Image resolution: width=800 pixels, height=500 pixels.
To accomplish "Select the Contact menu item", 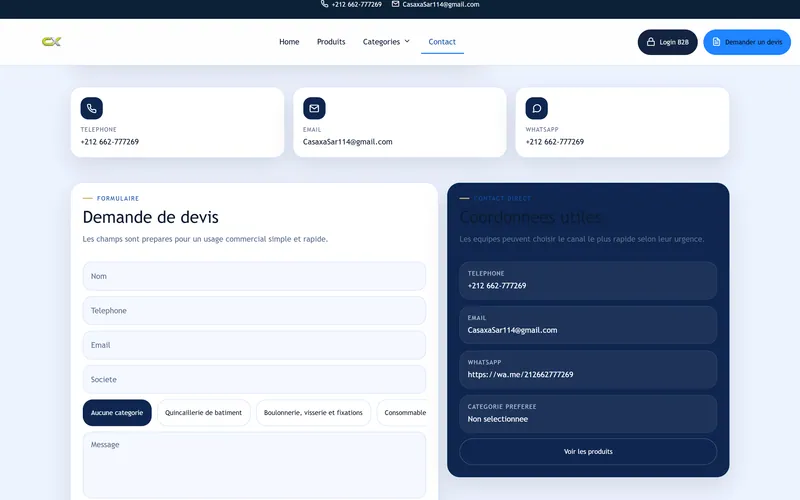I will [x=442, y=42].
